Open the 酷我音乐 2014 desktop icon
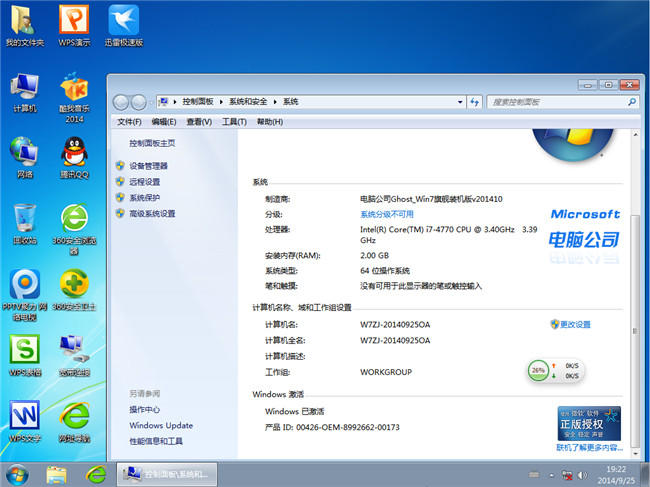The width and height of the screenshot is (650, 487). [x=74, y=97]
